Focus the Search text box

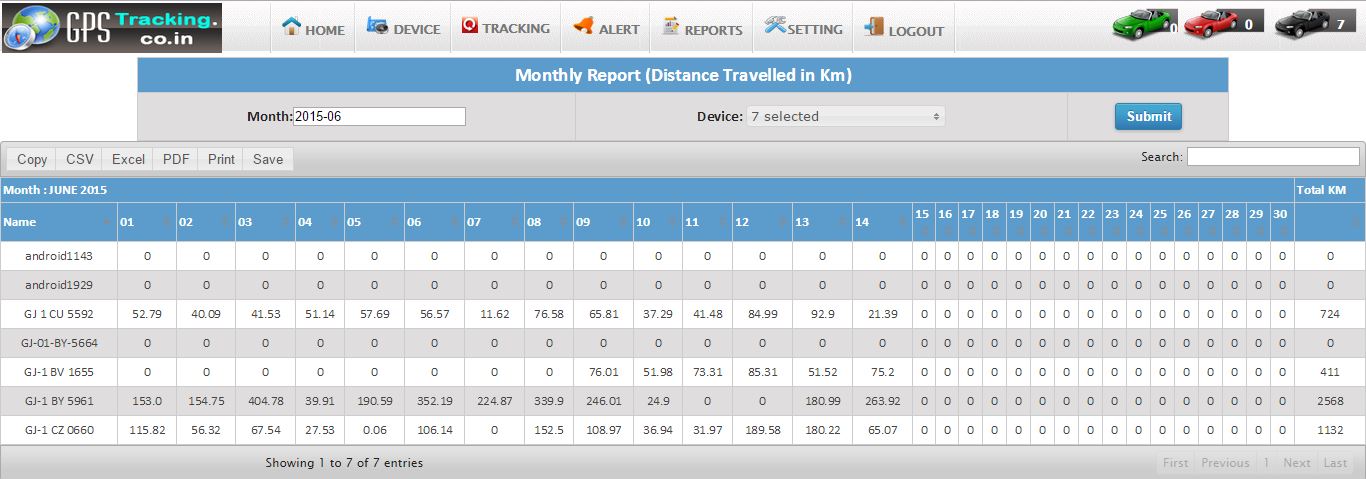tap(1273, 156)
